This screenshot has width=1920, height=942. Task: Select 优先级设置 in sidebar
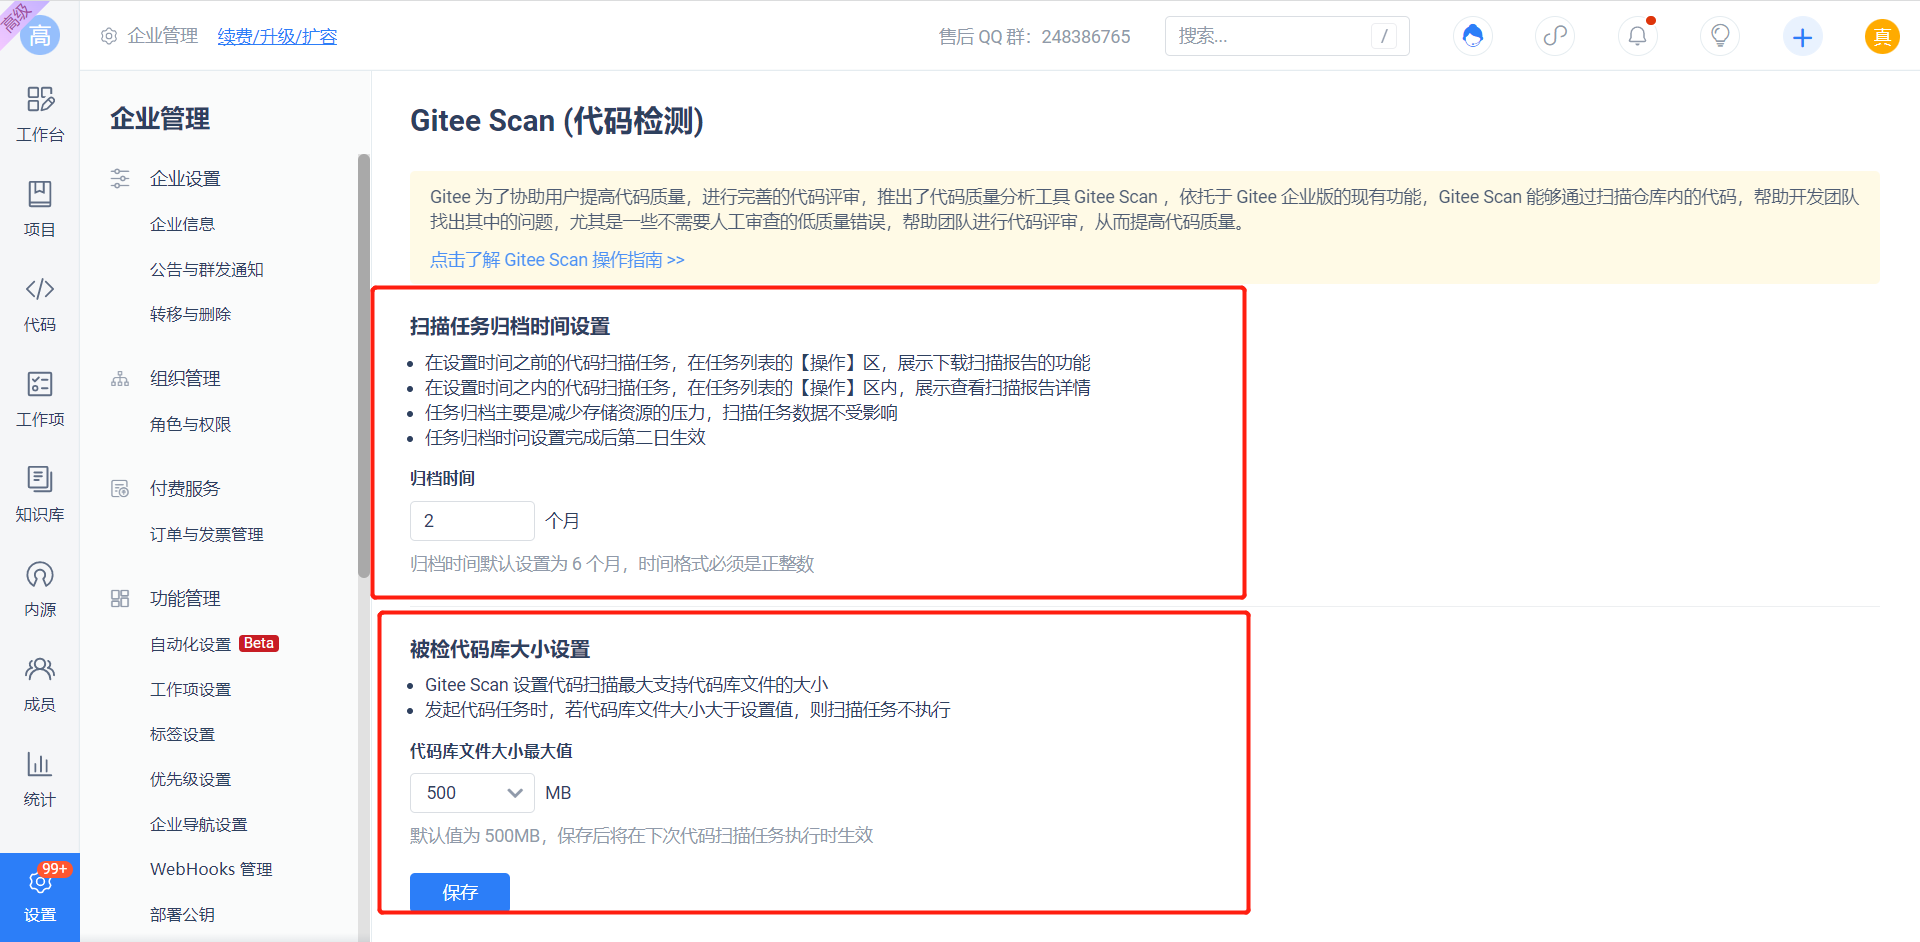190,779
